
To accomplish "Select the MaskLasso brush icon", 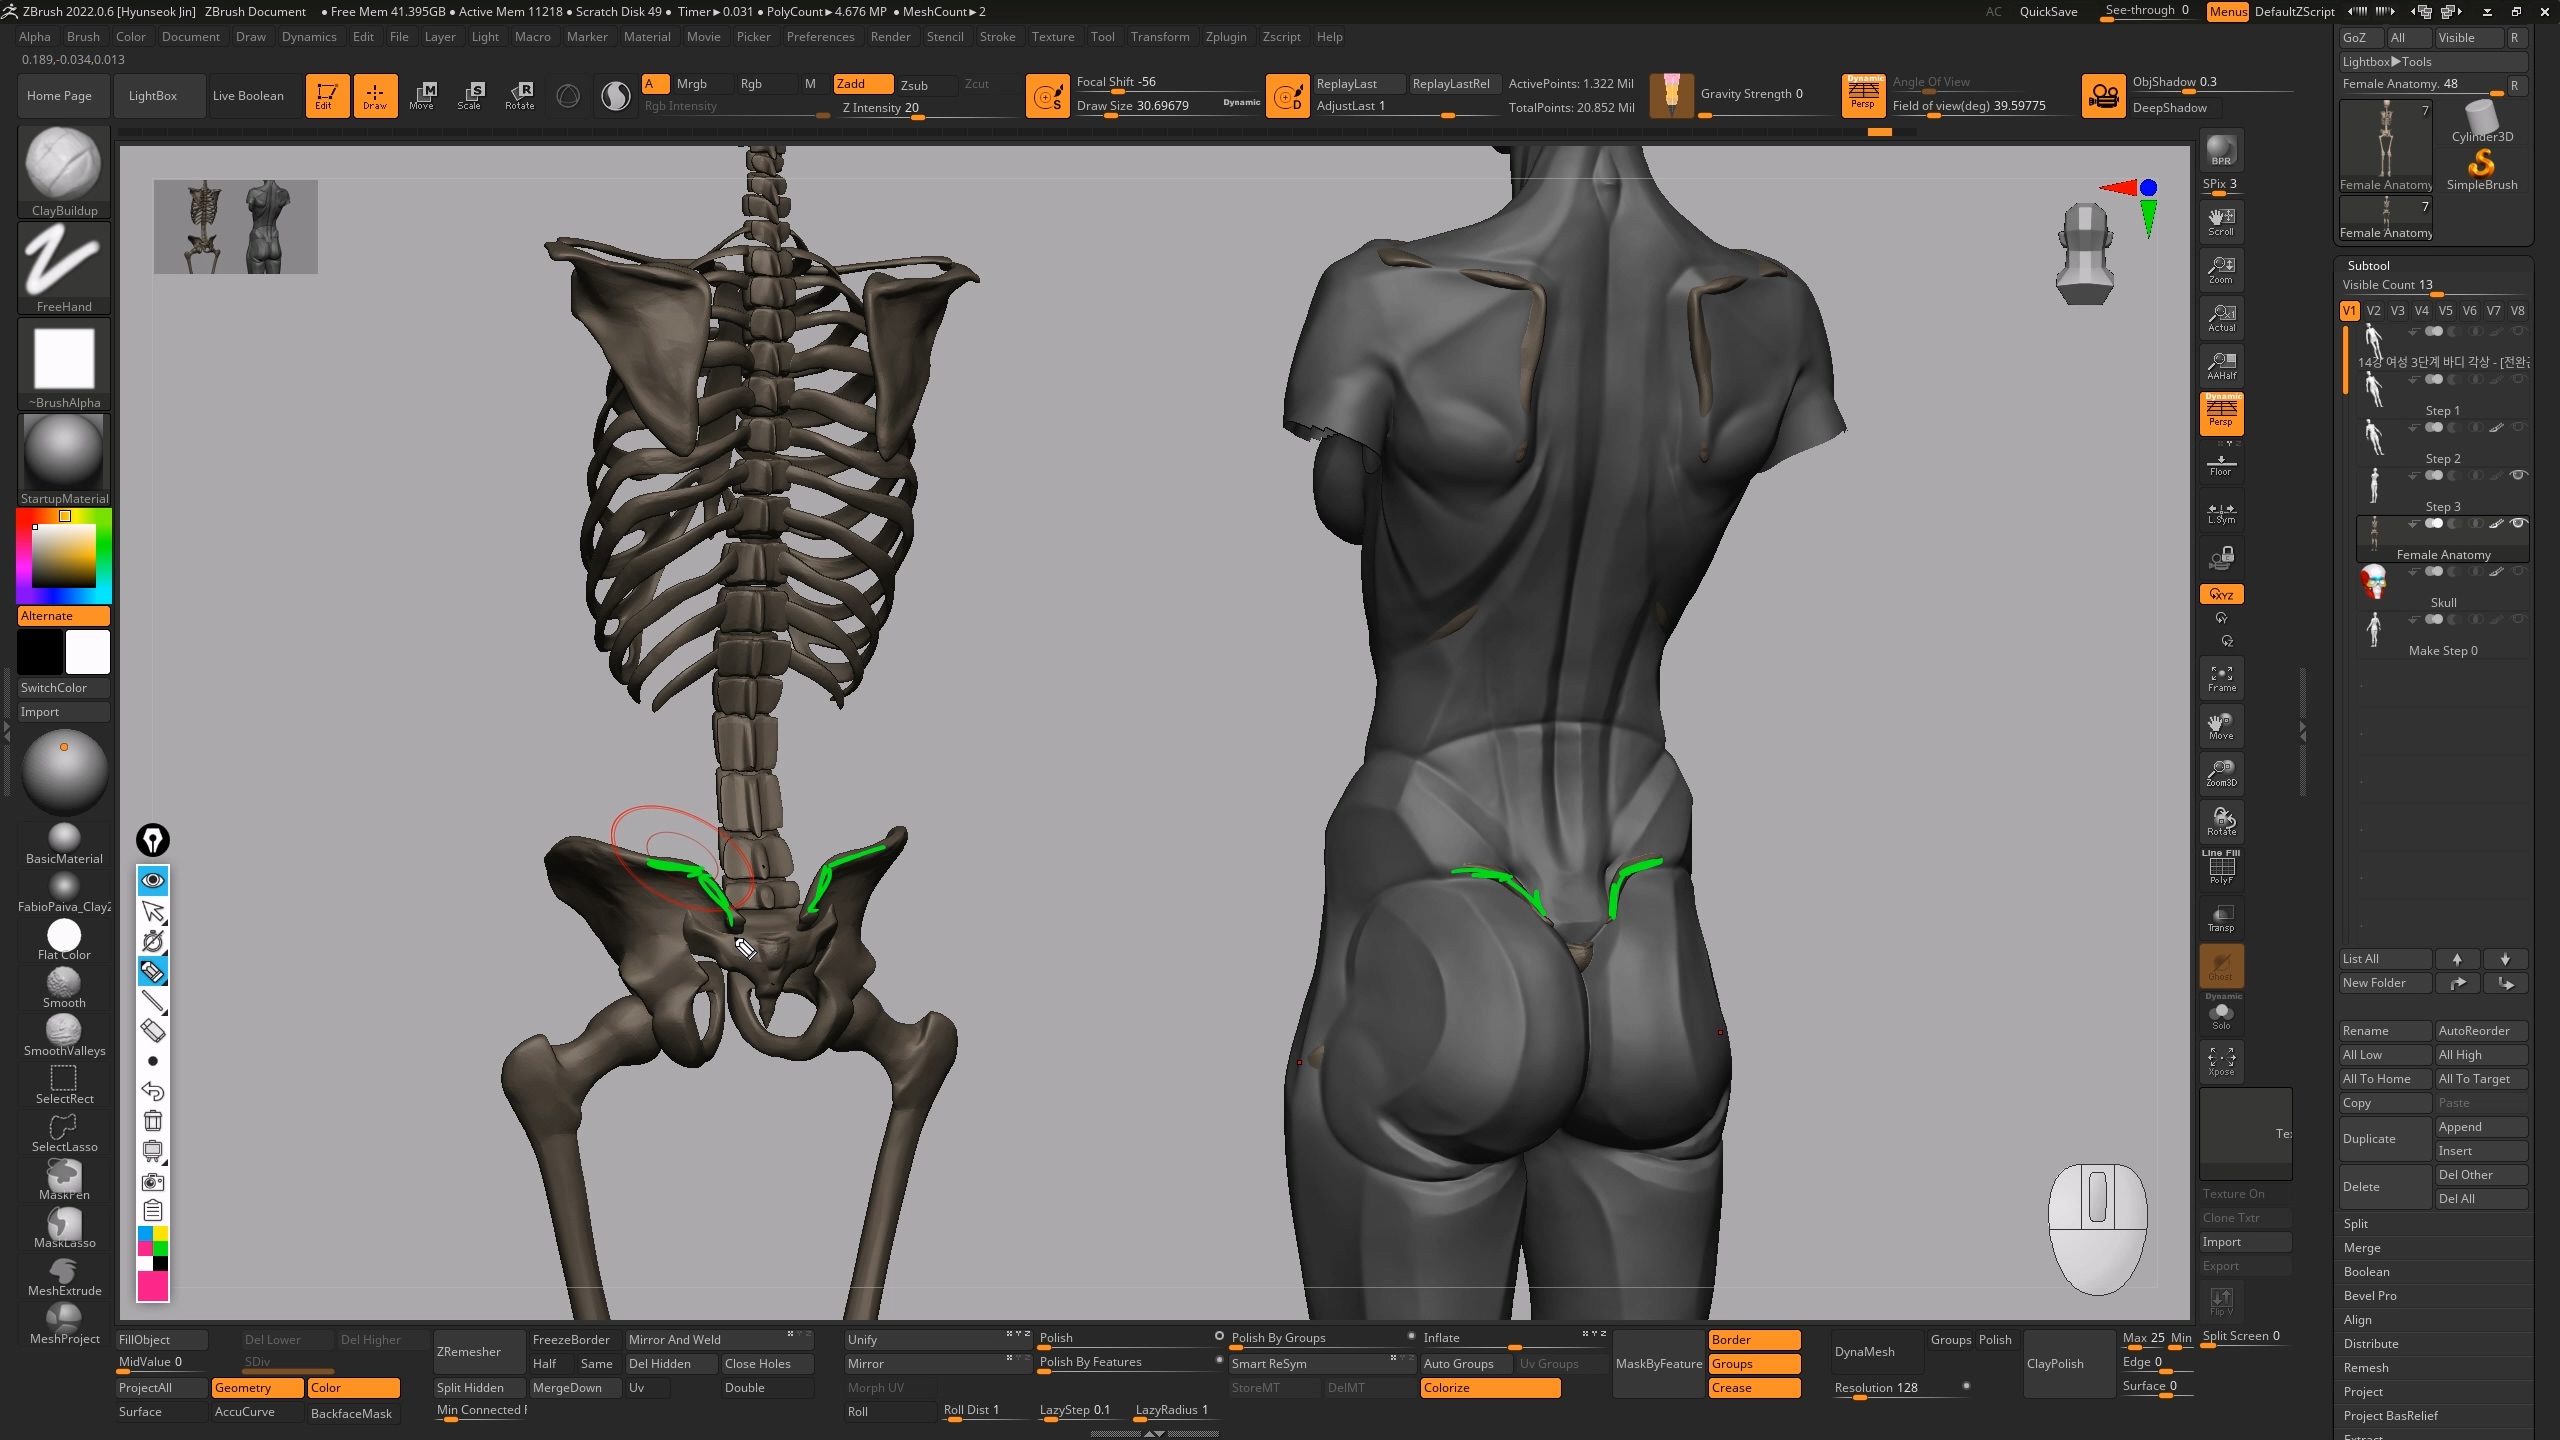I will (x=64, y=1224).
